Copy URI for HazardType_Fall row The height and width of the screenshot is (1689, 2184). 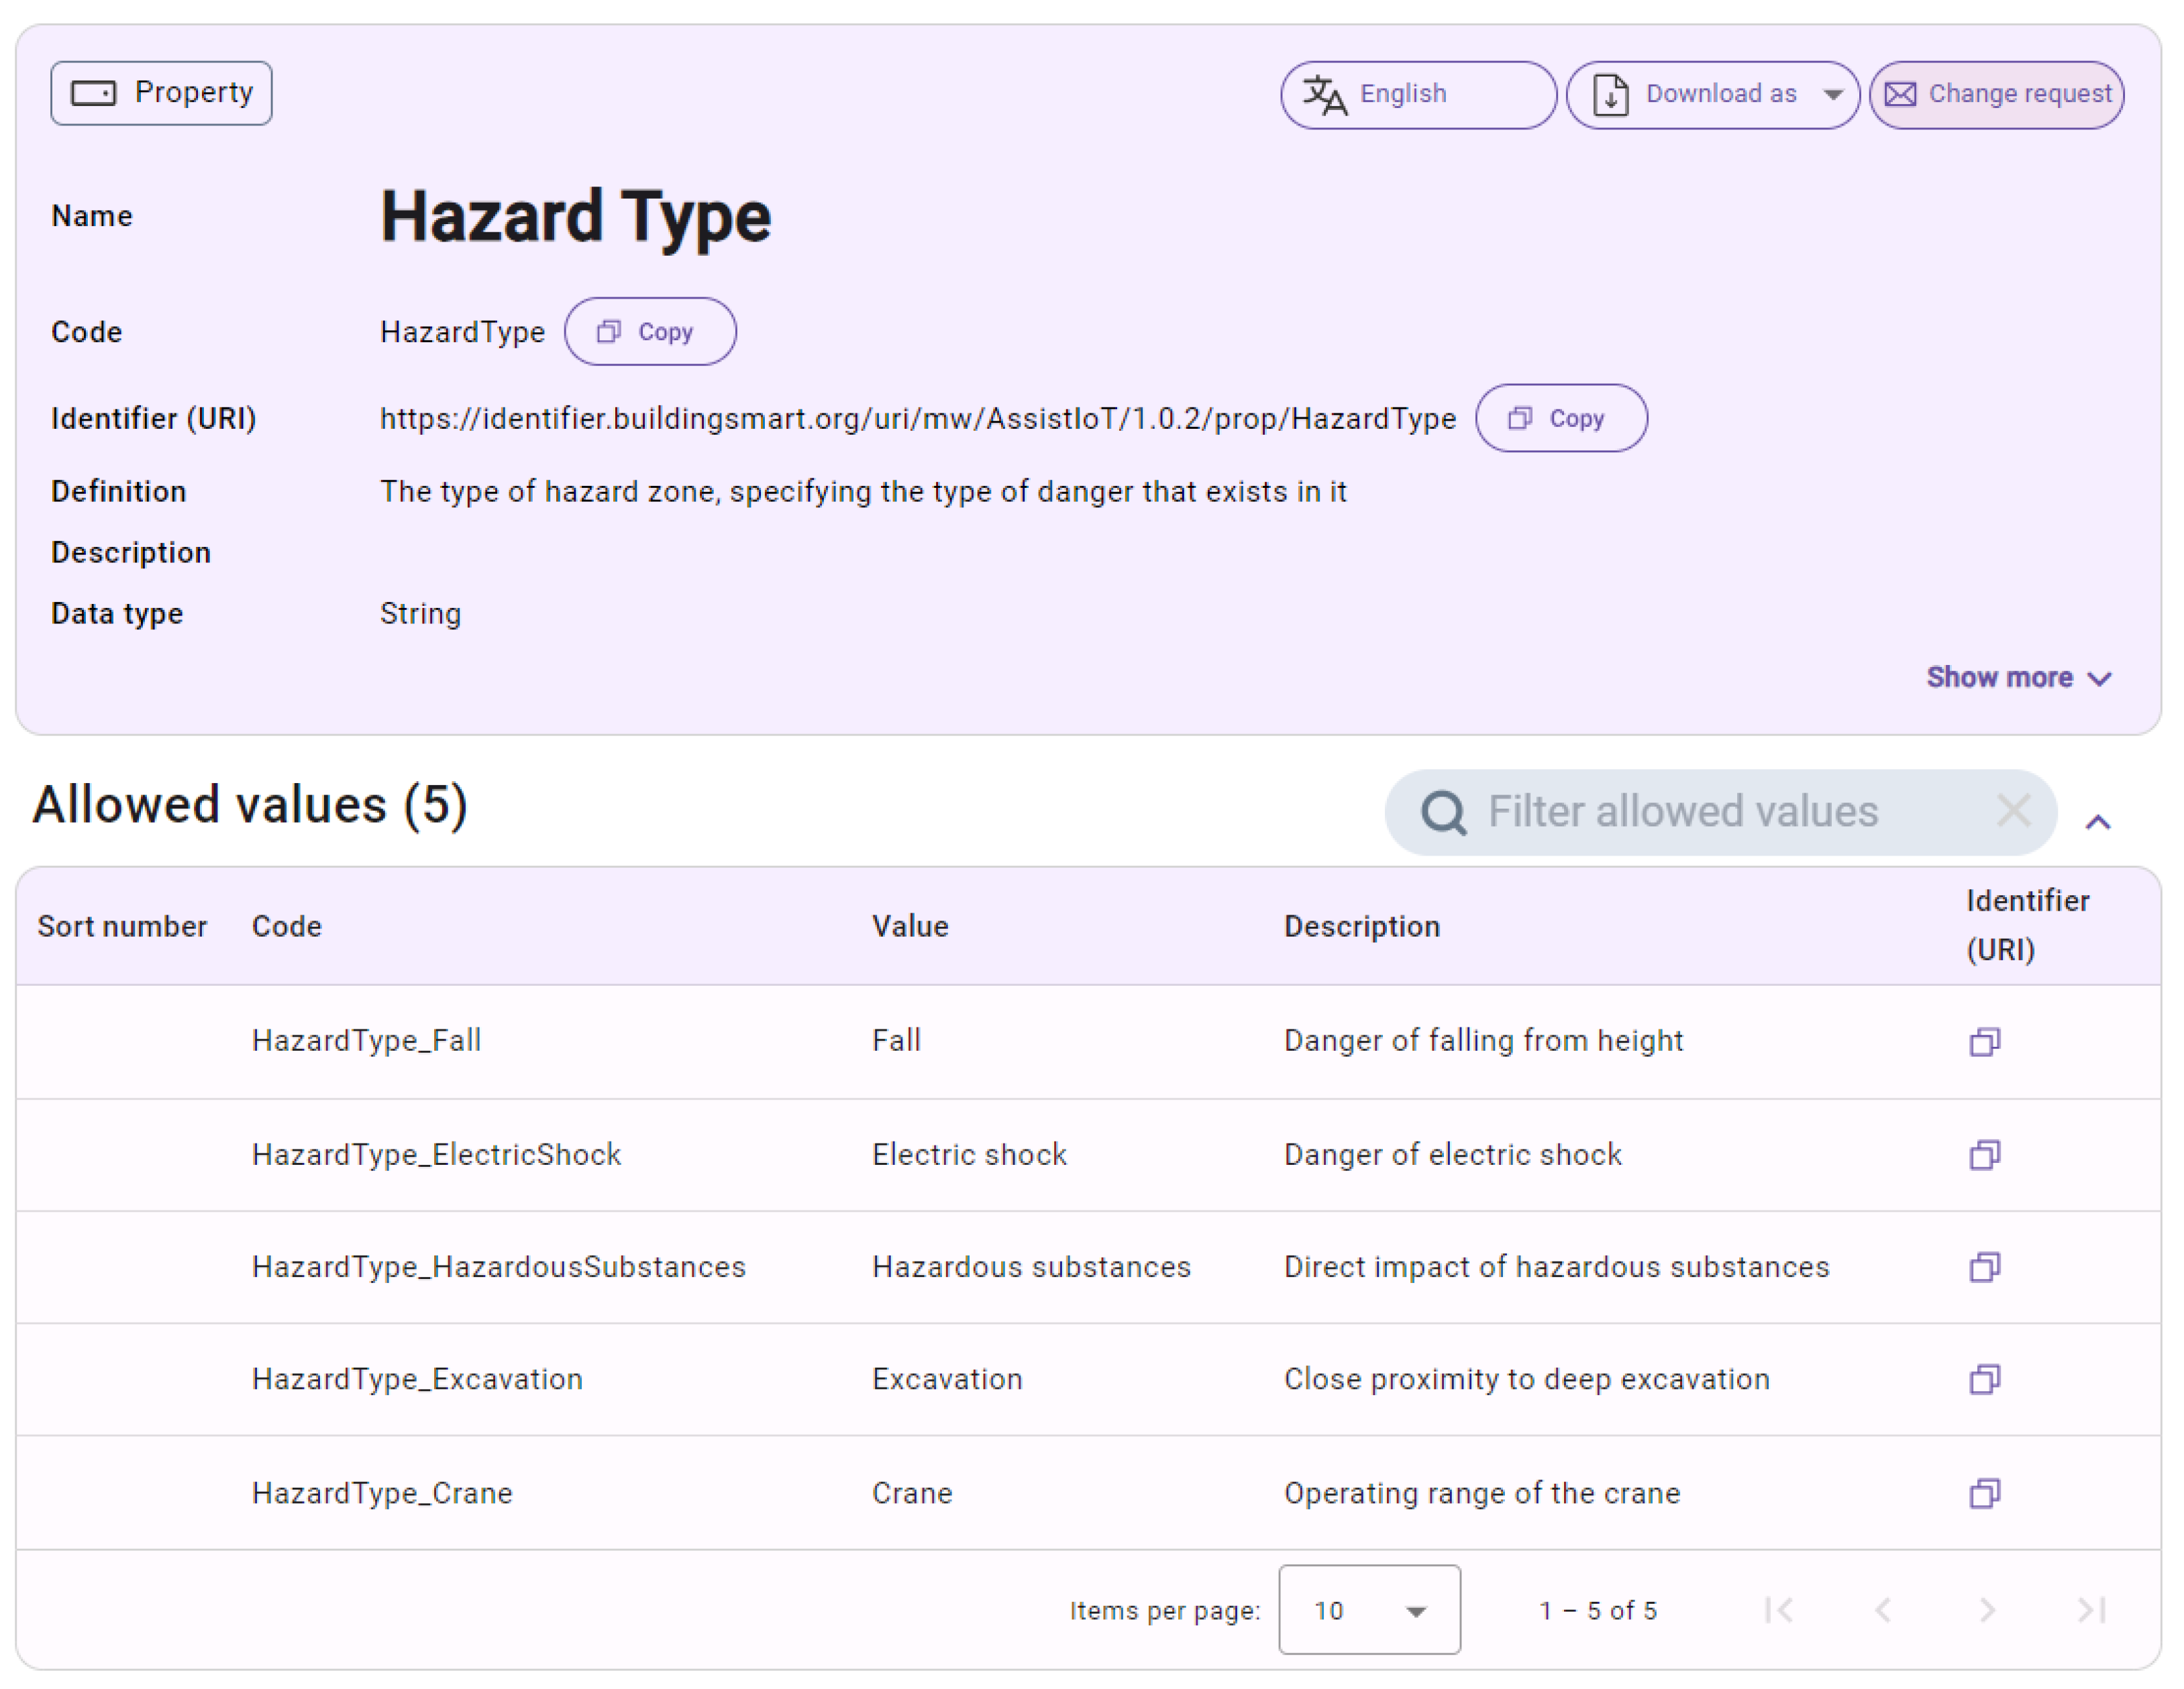[1984, 1042]
